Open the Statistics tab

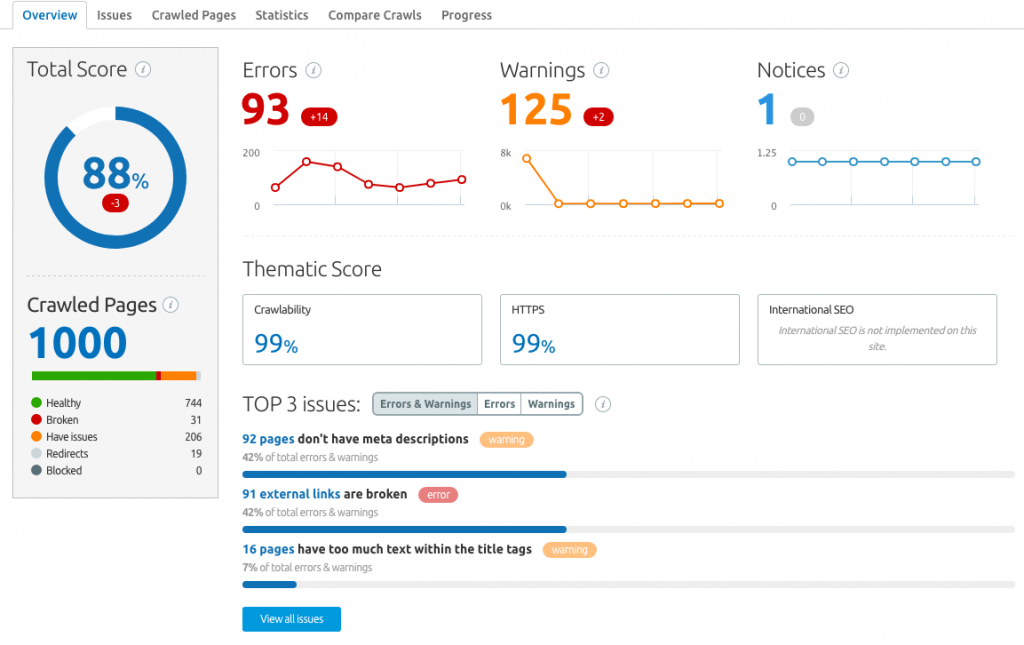click(x=281, y=15)
